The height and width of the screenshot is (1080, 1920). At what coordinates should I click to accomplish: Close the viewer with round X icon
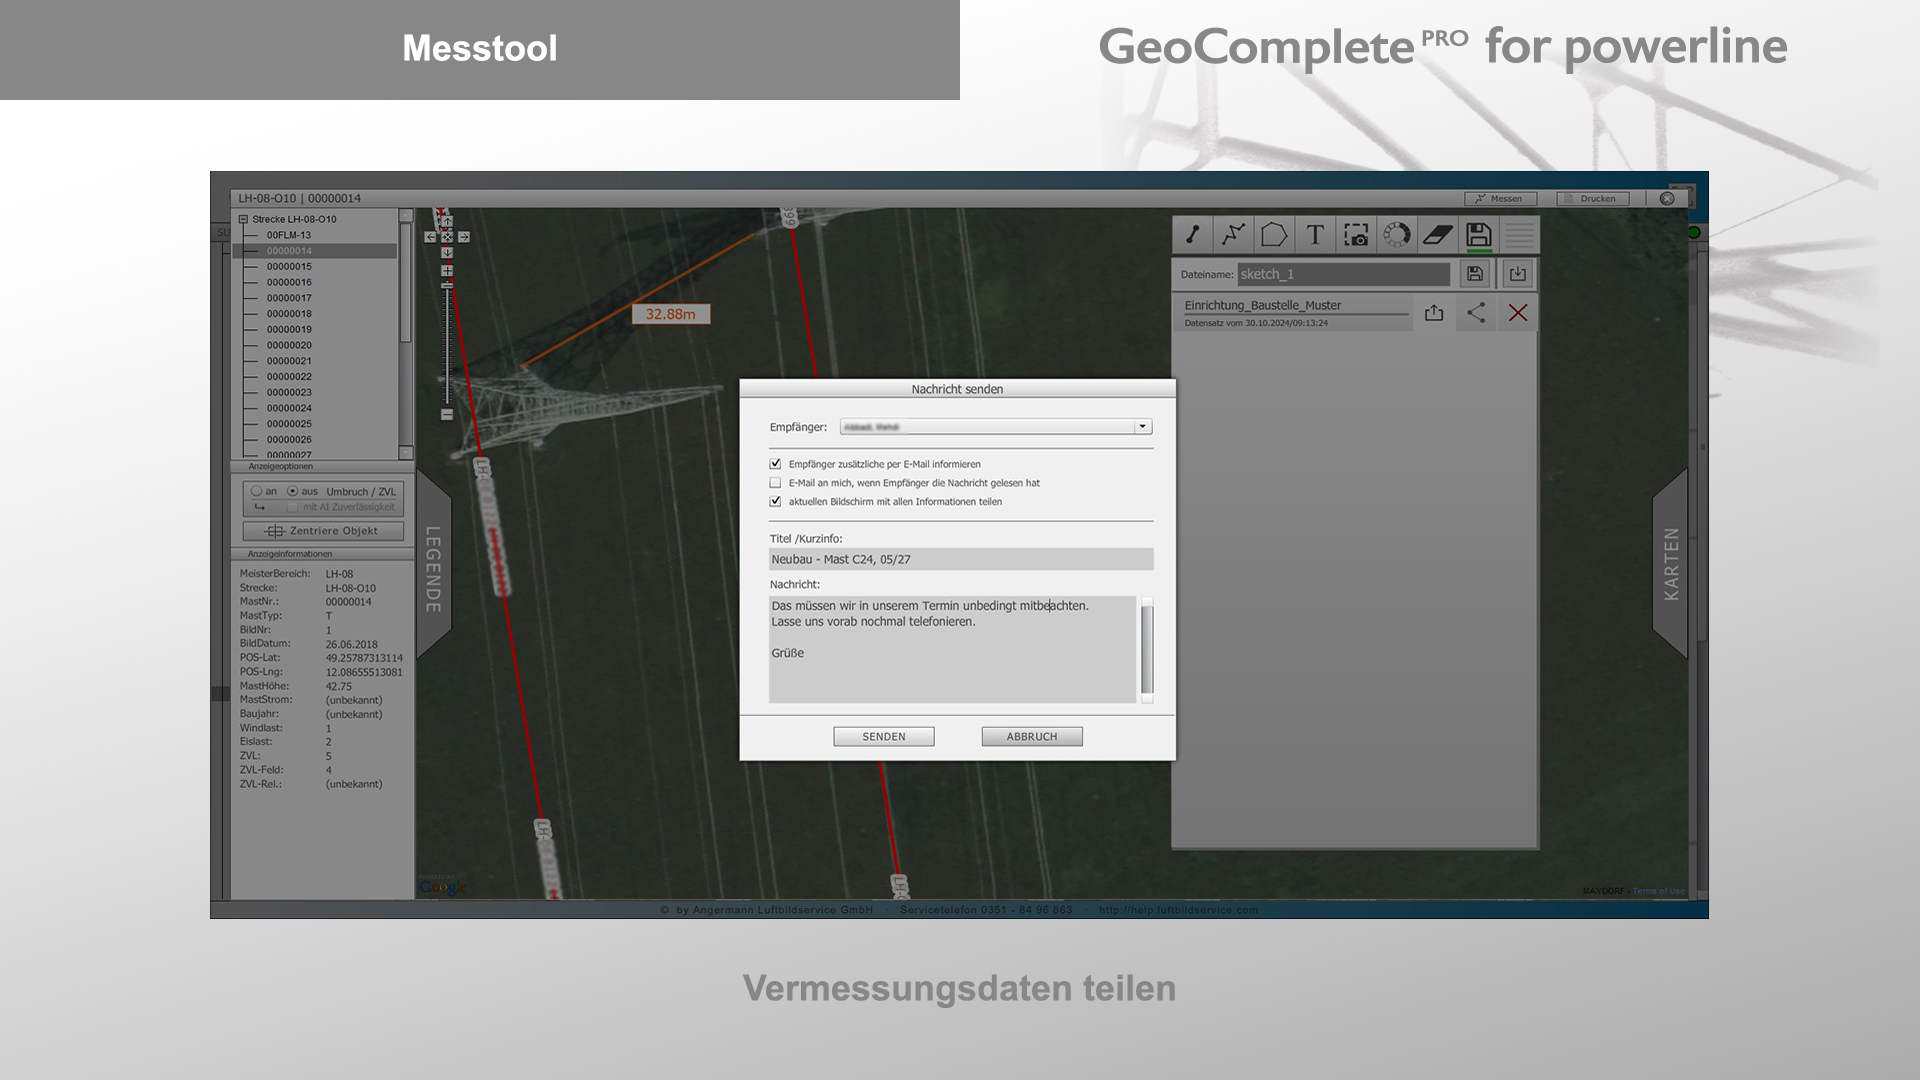[1667, 198]
